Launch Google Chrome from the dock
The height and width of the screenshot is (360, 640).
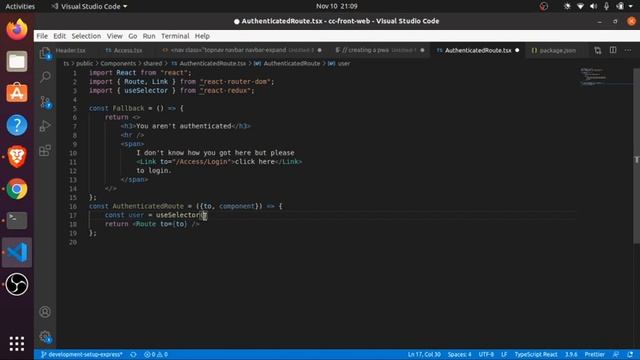(17, 189)
